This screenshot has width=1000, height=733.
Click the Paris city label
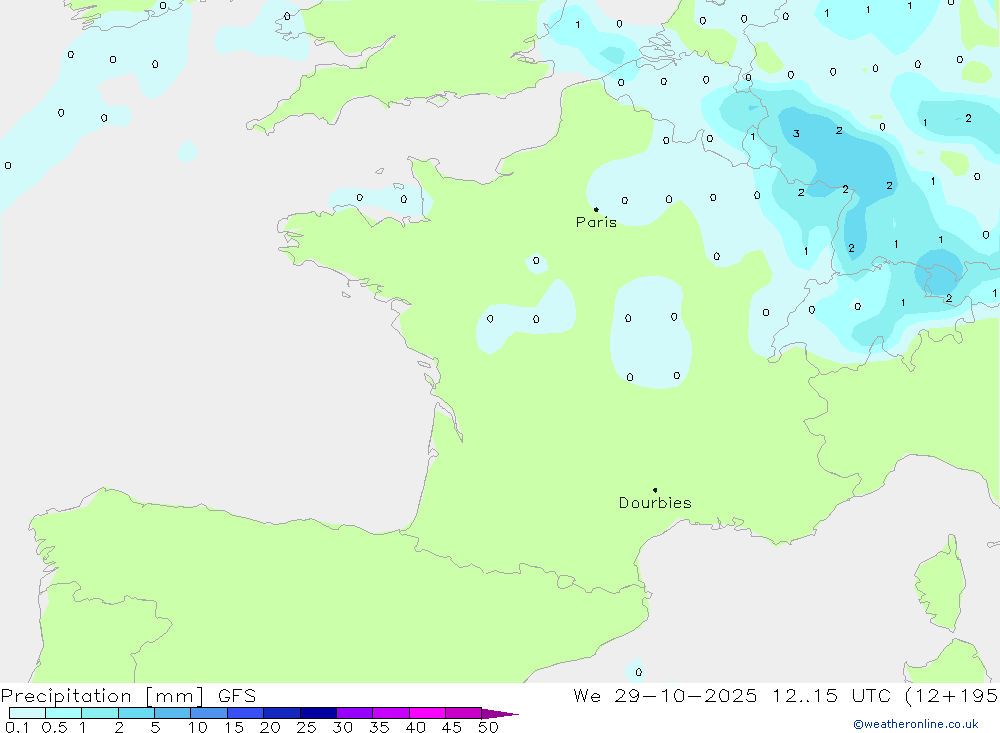pos(596,222)
